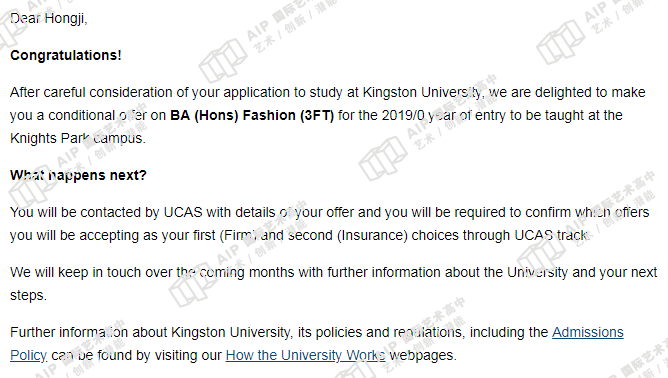Click the AIP book watermark over What happens next

31,188
